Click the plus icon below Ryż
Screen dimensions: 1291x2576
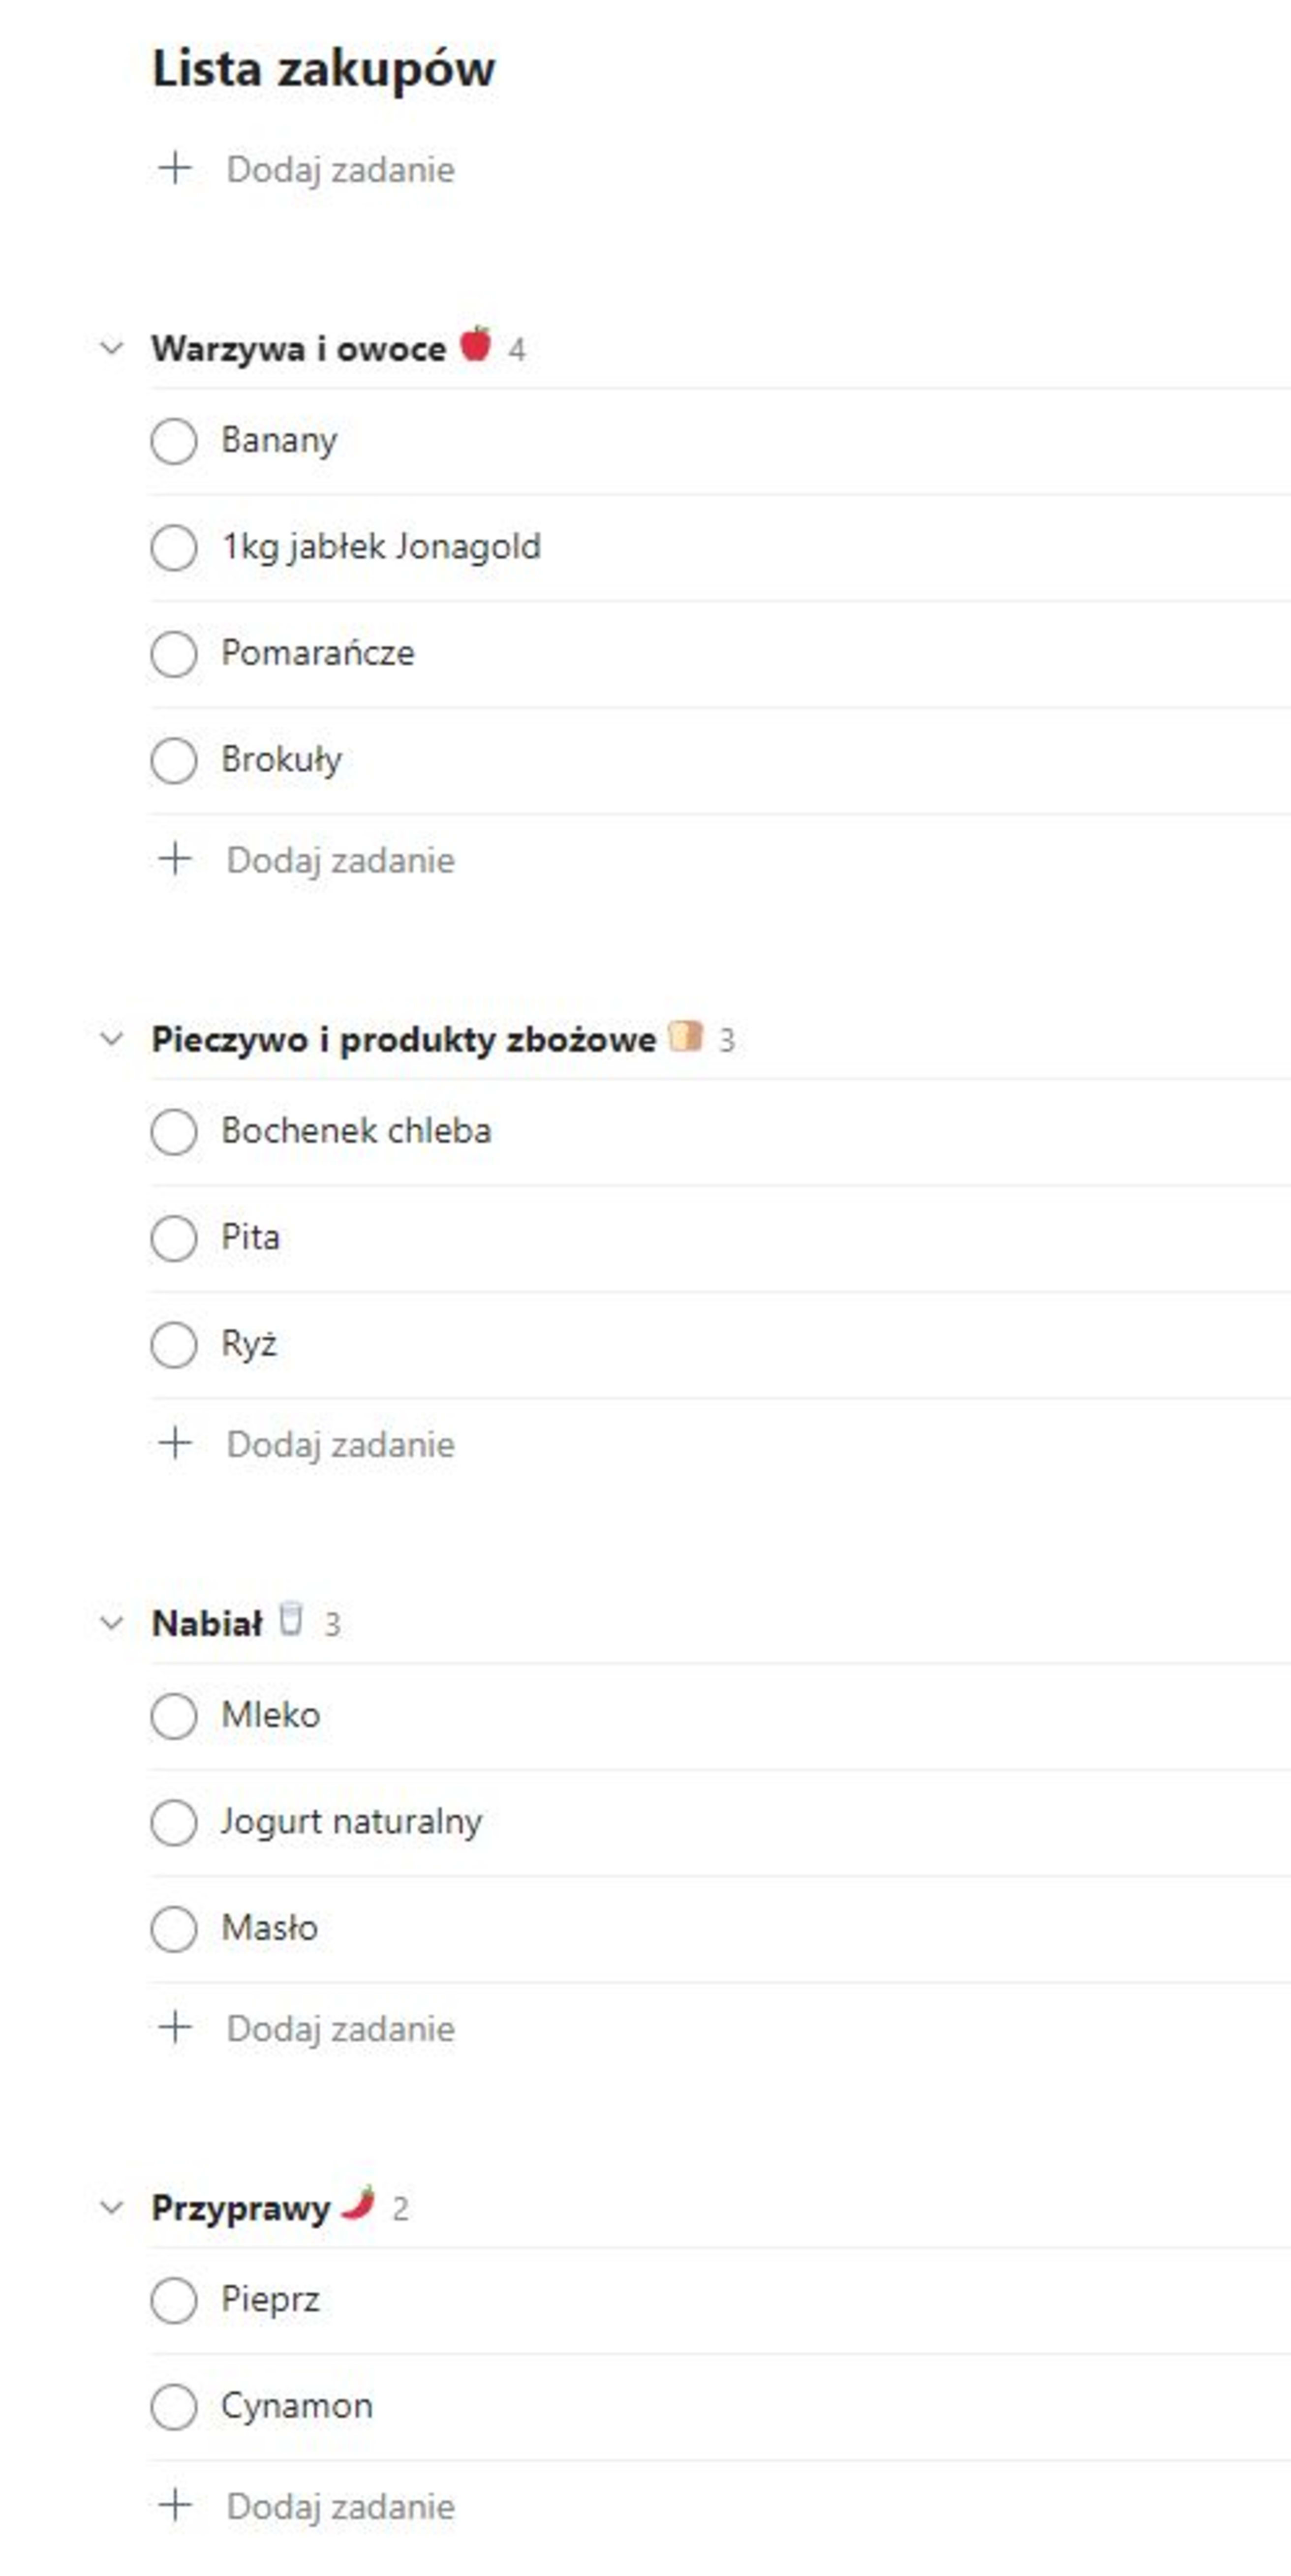175,1443
